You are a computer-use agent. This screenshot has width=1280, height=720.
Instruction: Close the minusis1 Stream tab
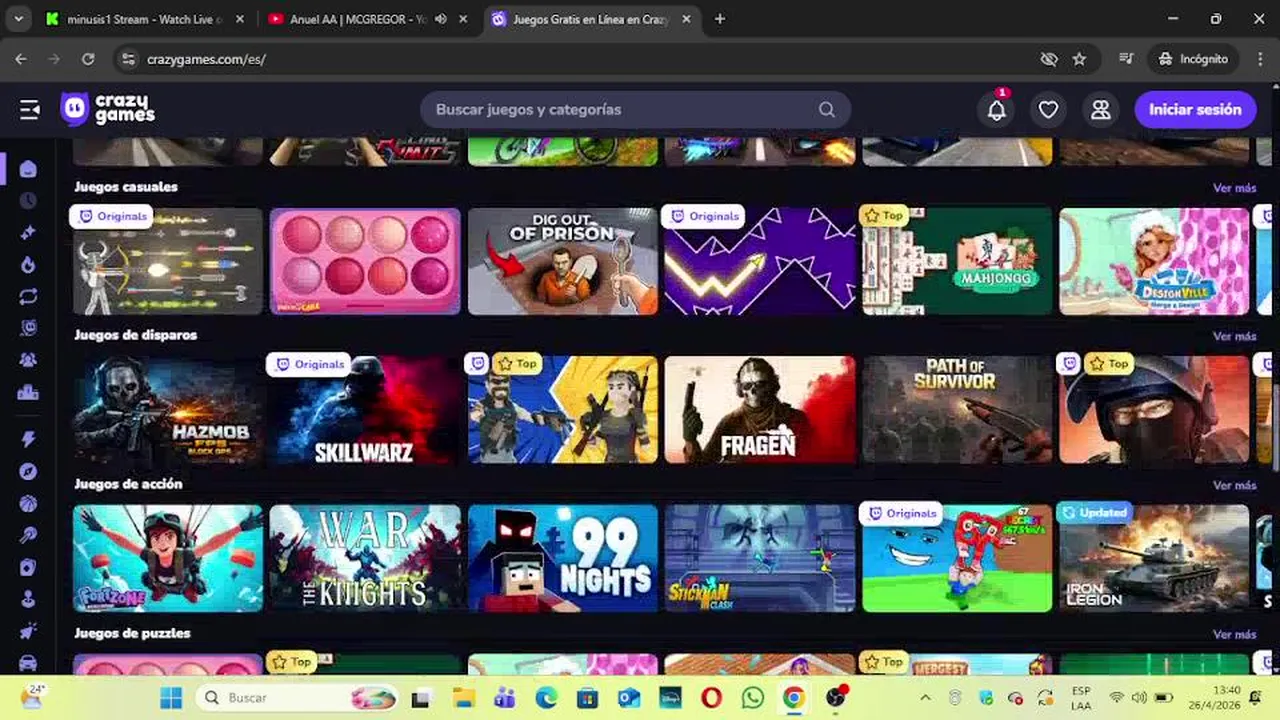pos(239,19)
